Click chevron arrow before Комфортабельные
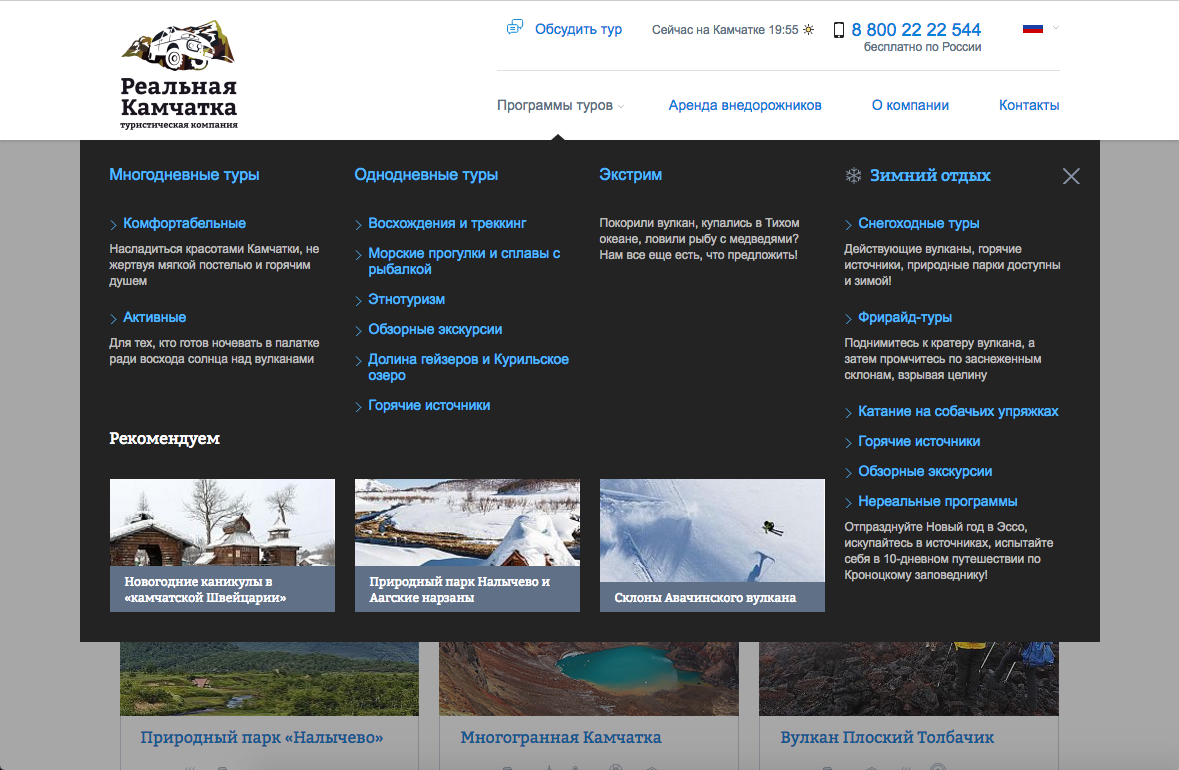 (x=114, y=225)
